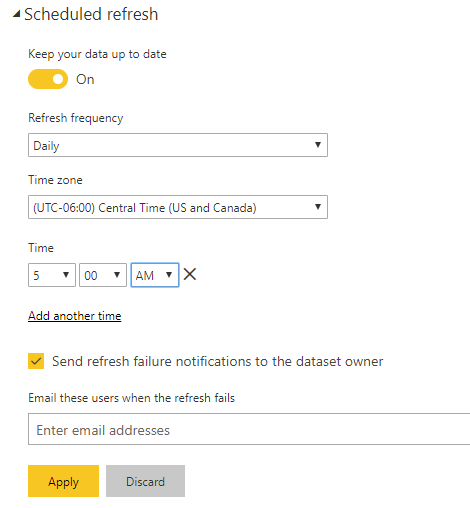Click the arrow beside minutes value 00
The width and height of the screenshot is (470, 508).
pyautogui.click(x=117, y=275)
